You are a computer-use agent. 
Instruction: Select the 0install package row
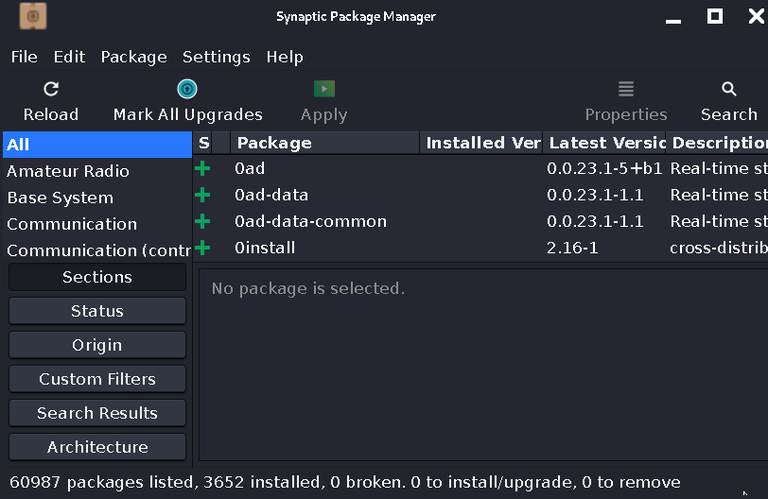click(x=265, y=247)
